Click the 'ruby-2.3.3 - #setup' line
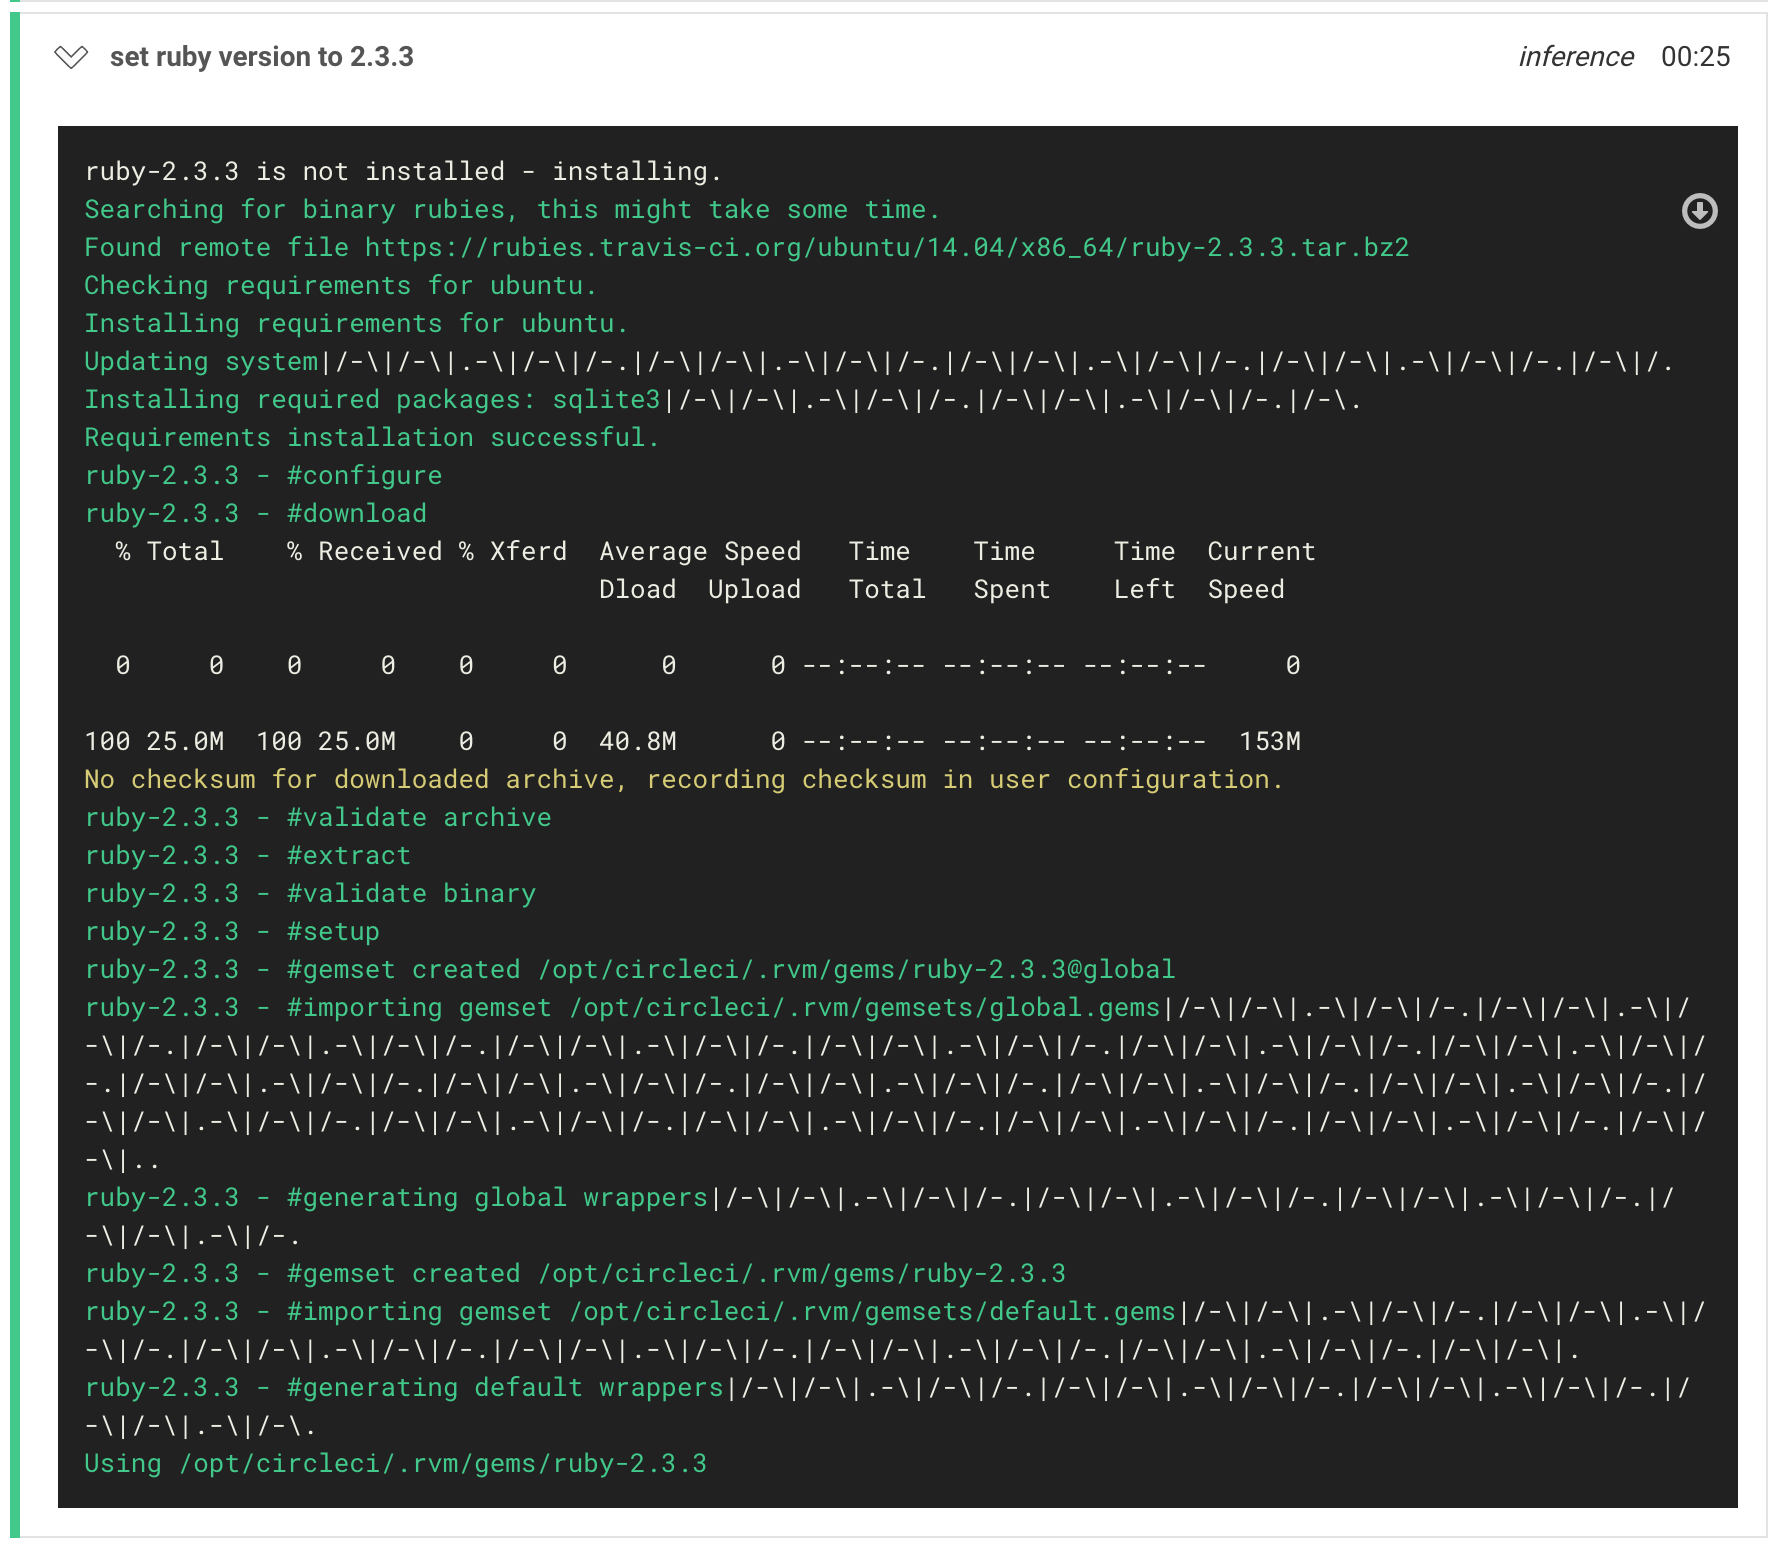This screenshot has width=1782, height=1548. pos(232,931)
